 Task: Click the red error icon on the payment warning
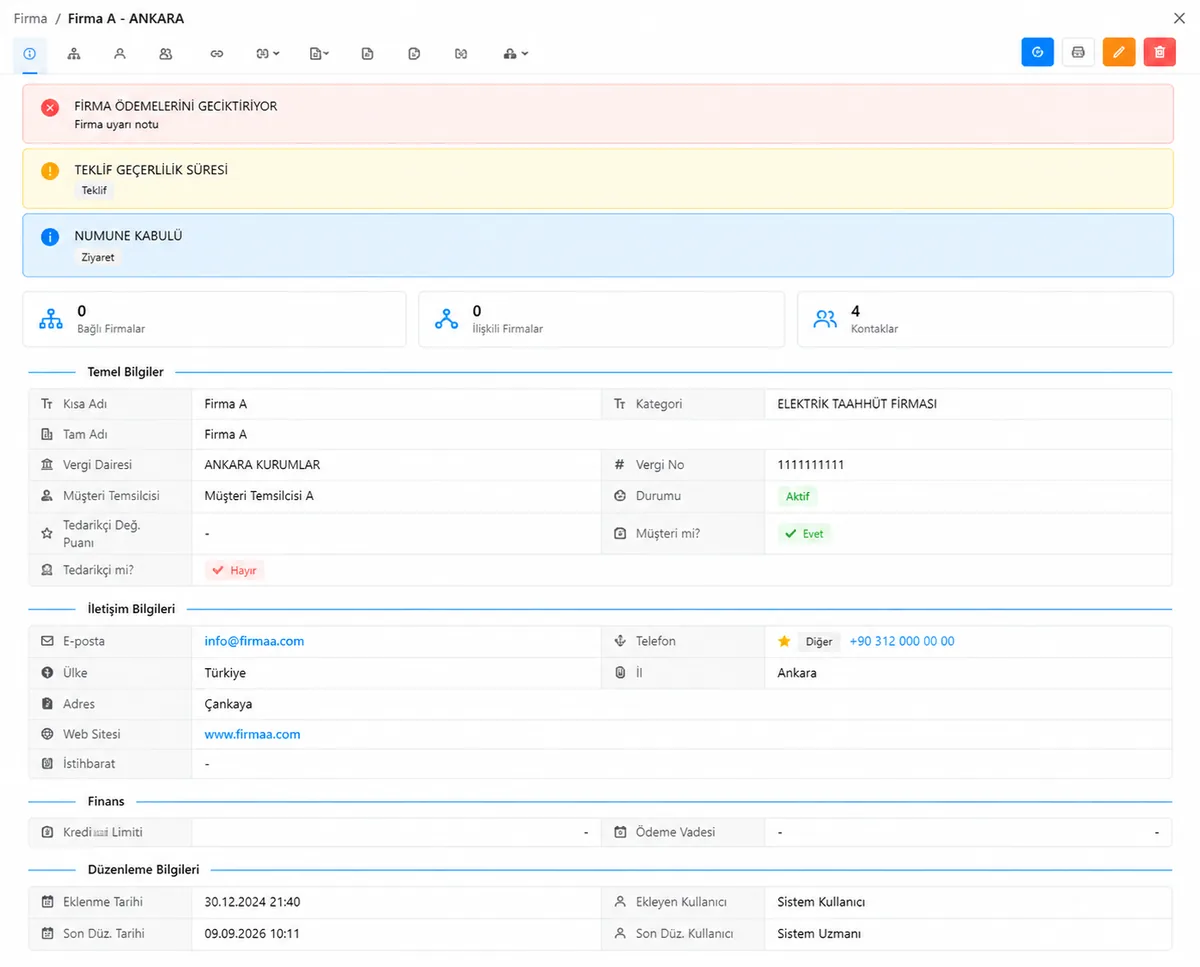pyautogui.click(x=50, y=107)
